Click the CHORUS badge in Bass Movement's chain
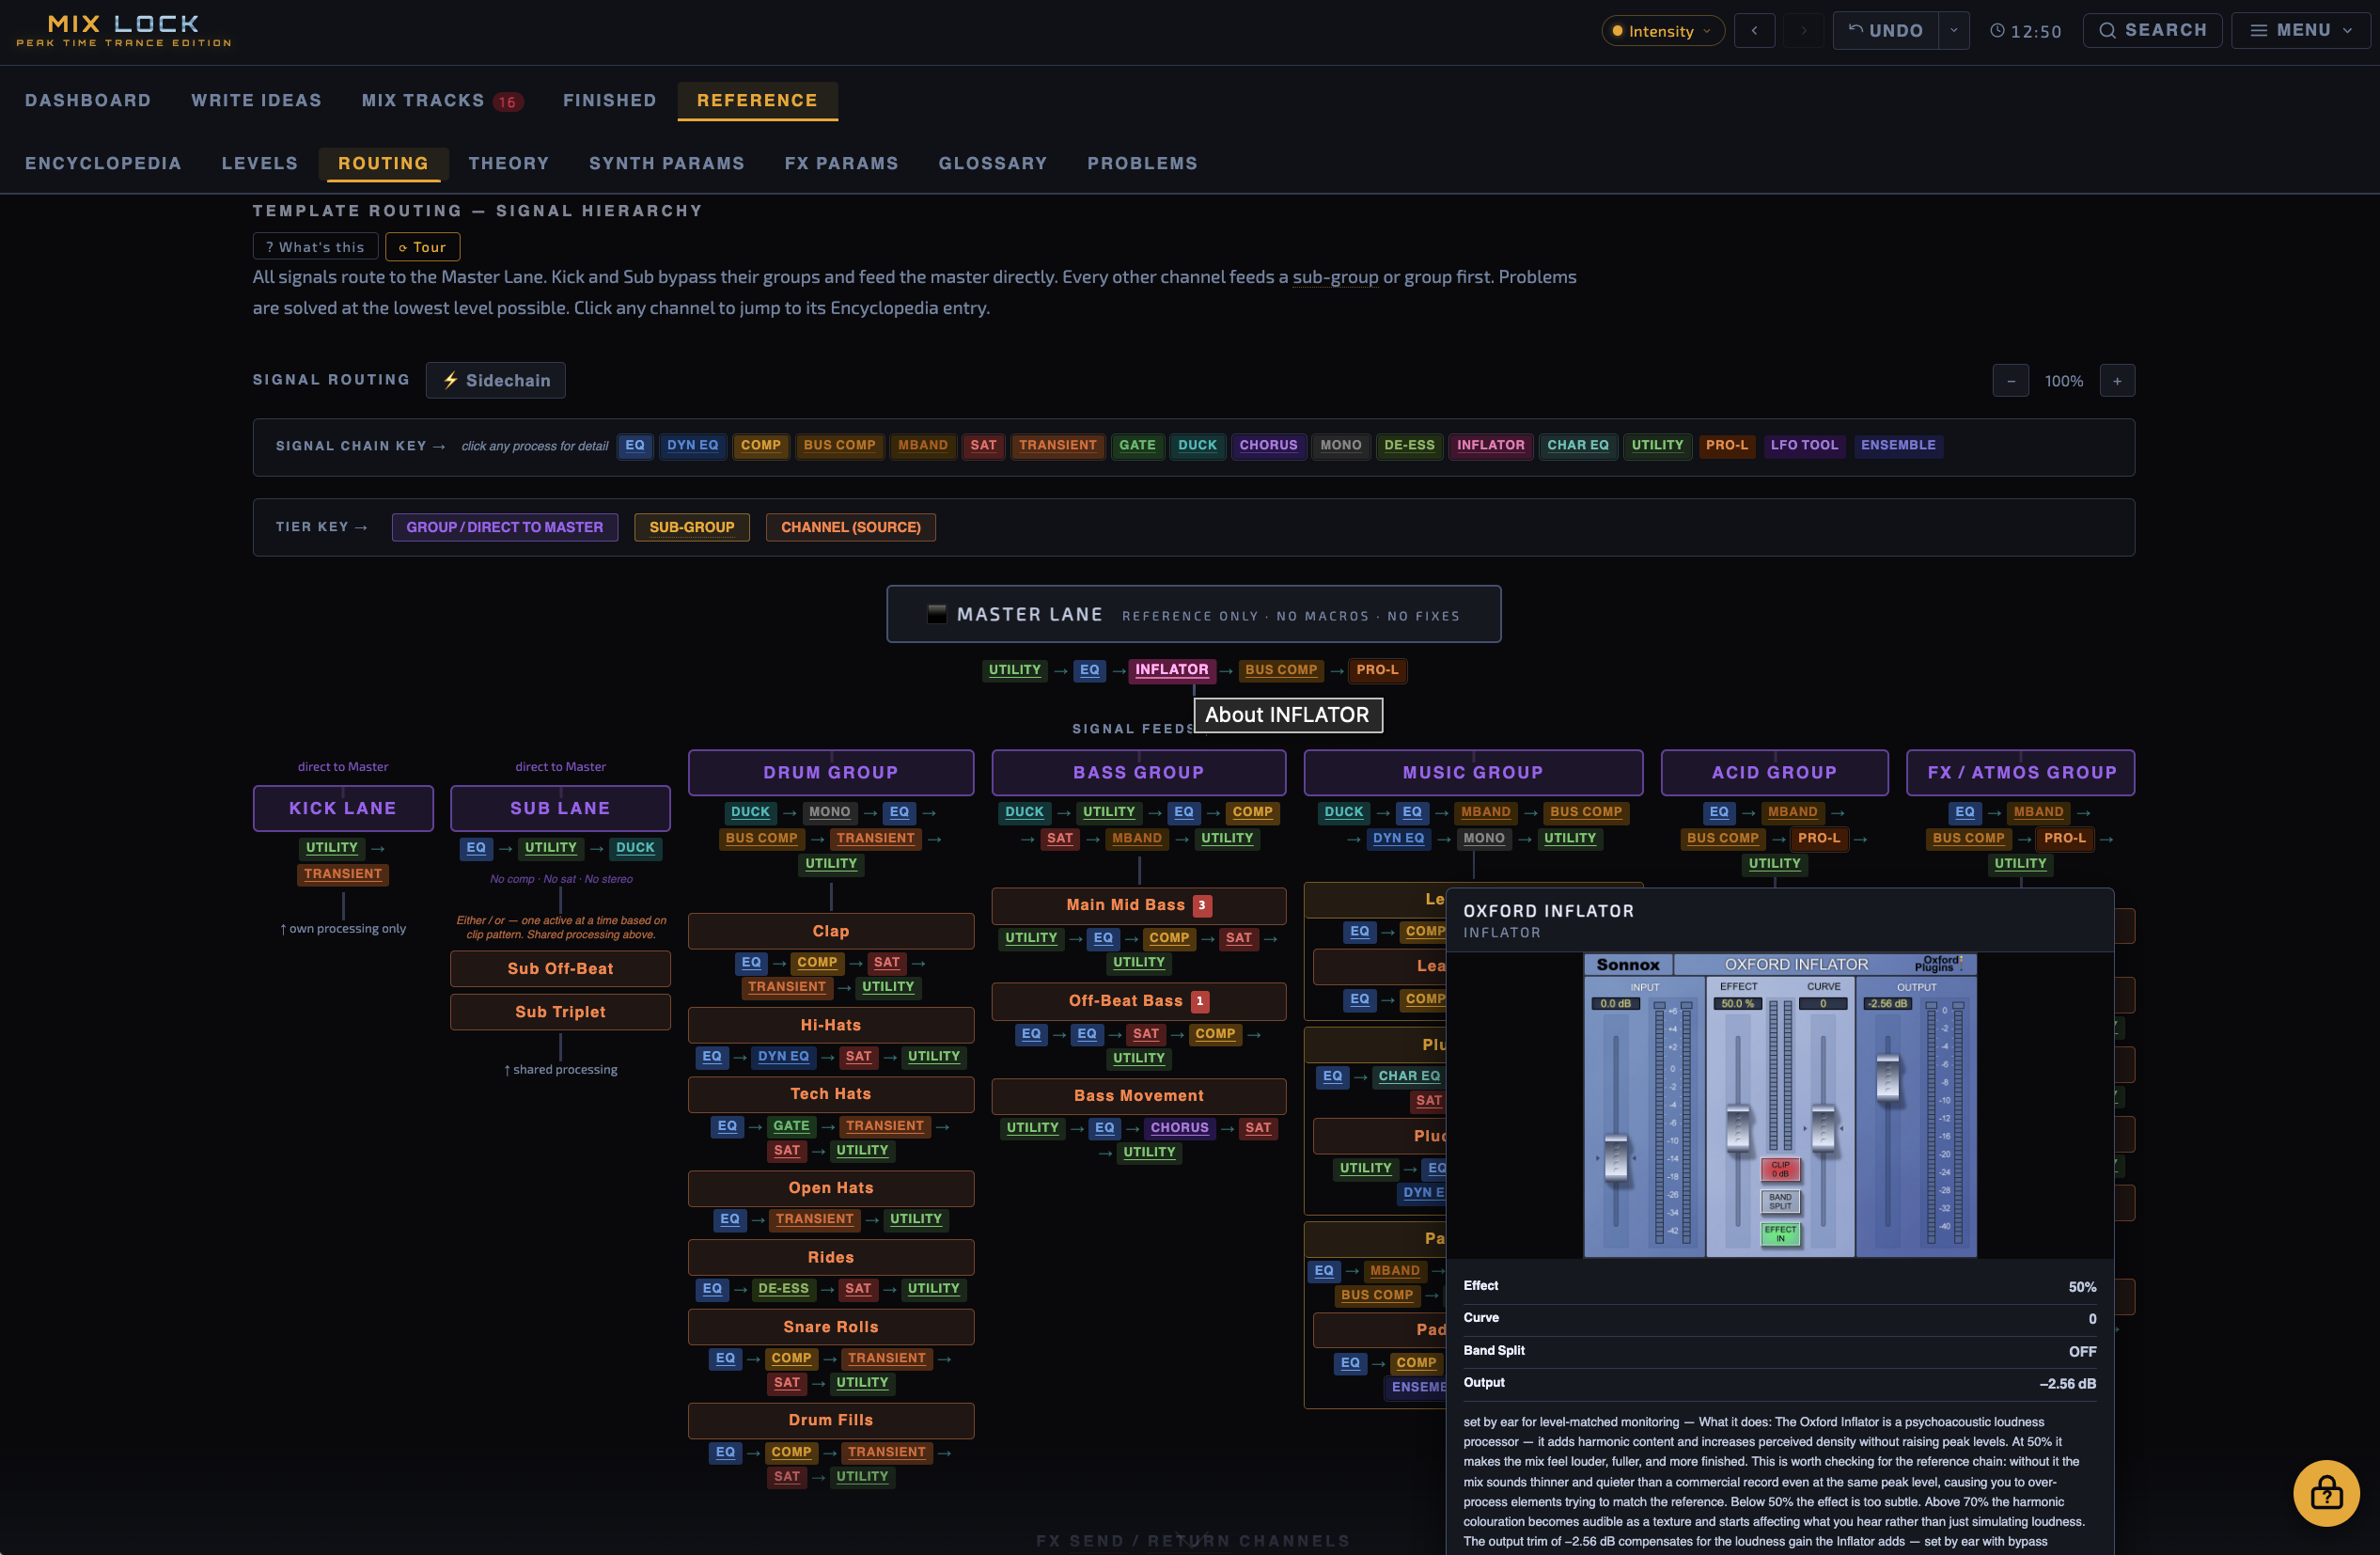2380x1555 pixels. coord(1179,1127)
